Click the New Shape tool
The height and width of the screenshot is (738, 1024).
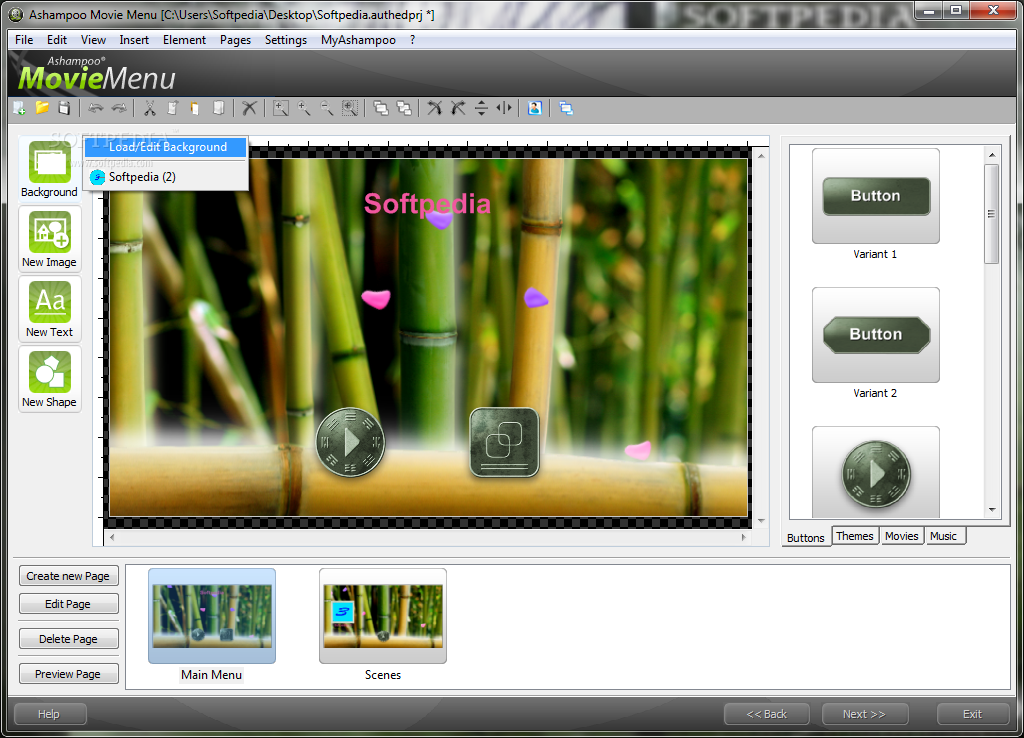click(50, 379)
